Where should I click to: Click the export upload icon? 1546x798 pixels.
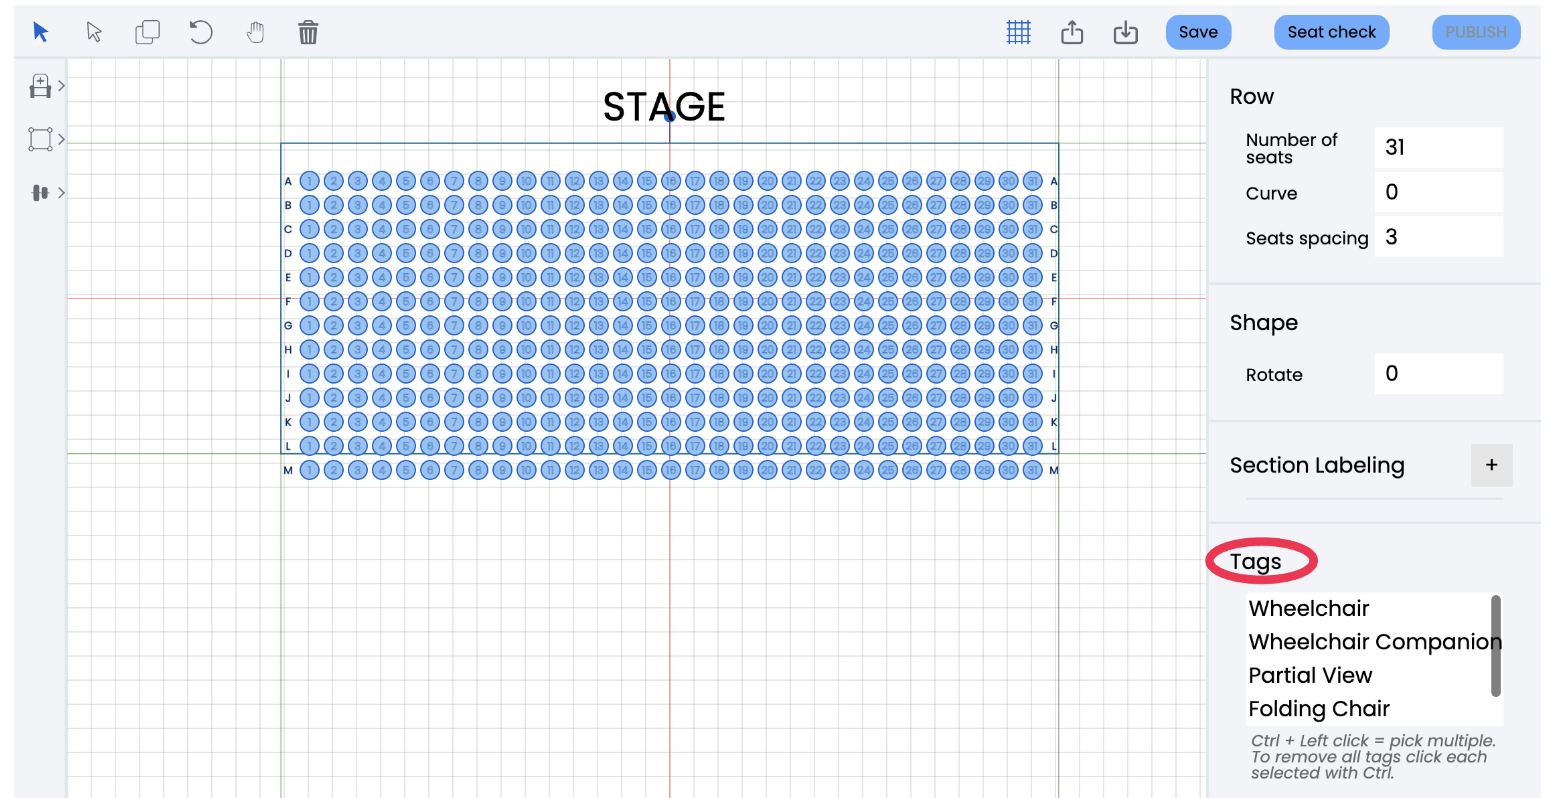[1072, 31]
